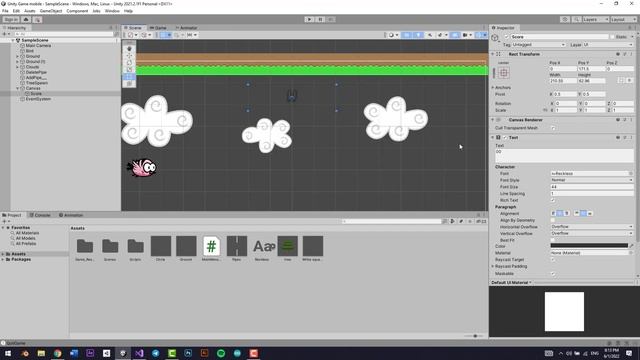This screenshot has width=640, height=360.
Task: Toggle the Maskable checkbox
Action: [553, 274]
